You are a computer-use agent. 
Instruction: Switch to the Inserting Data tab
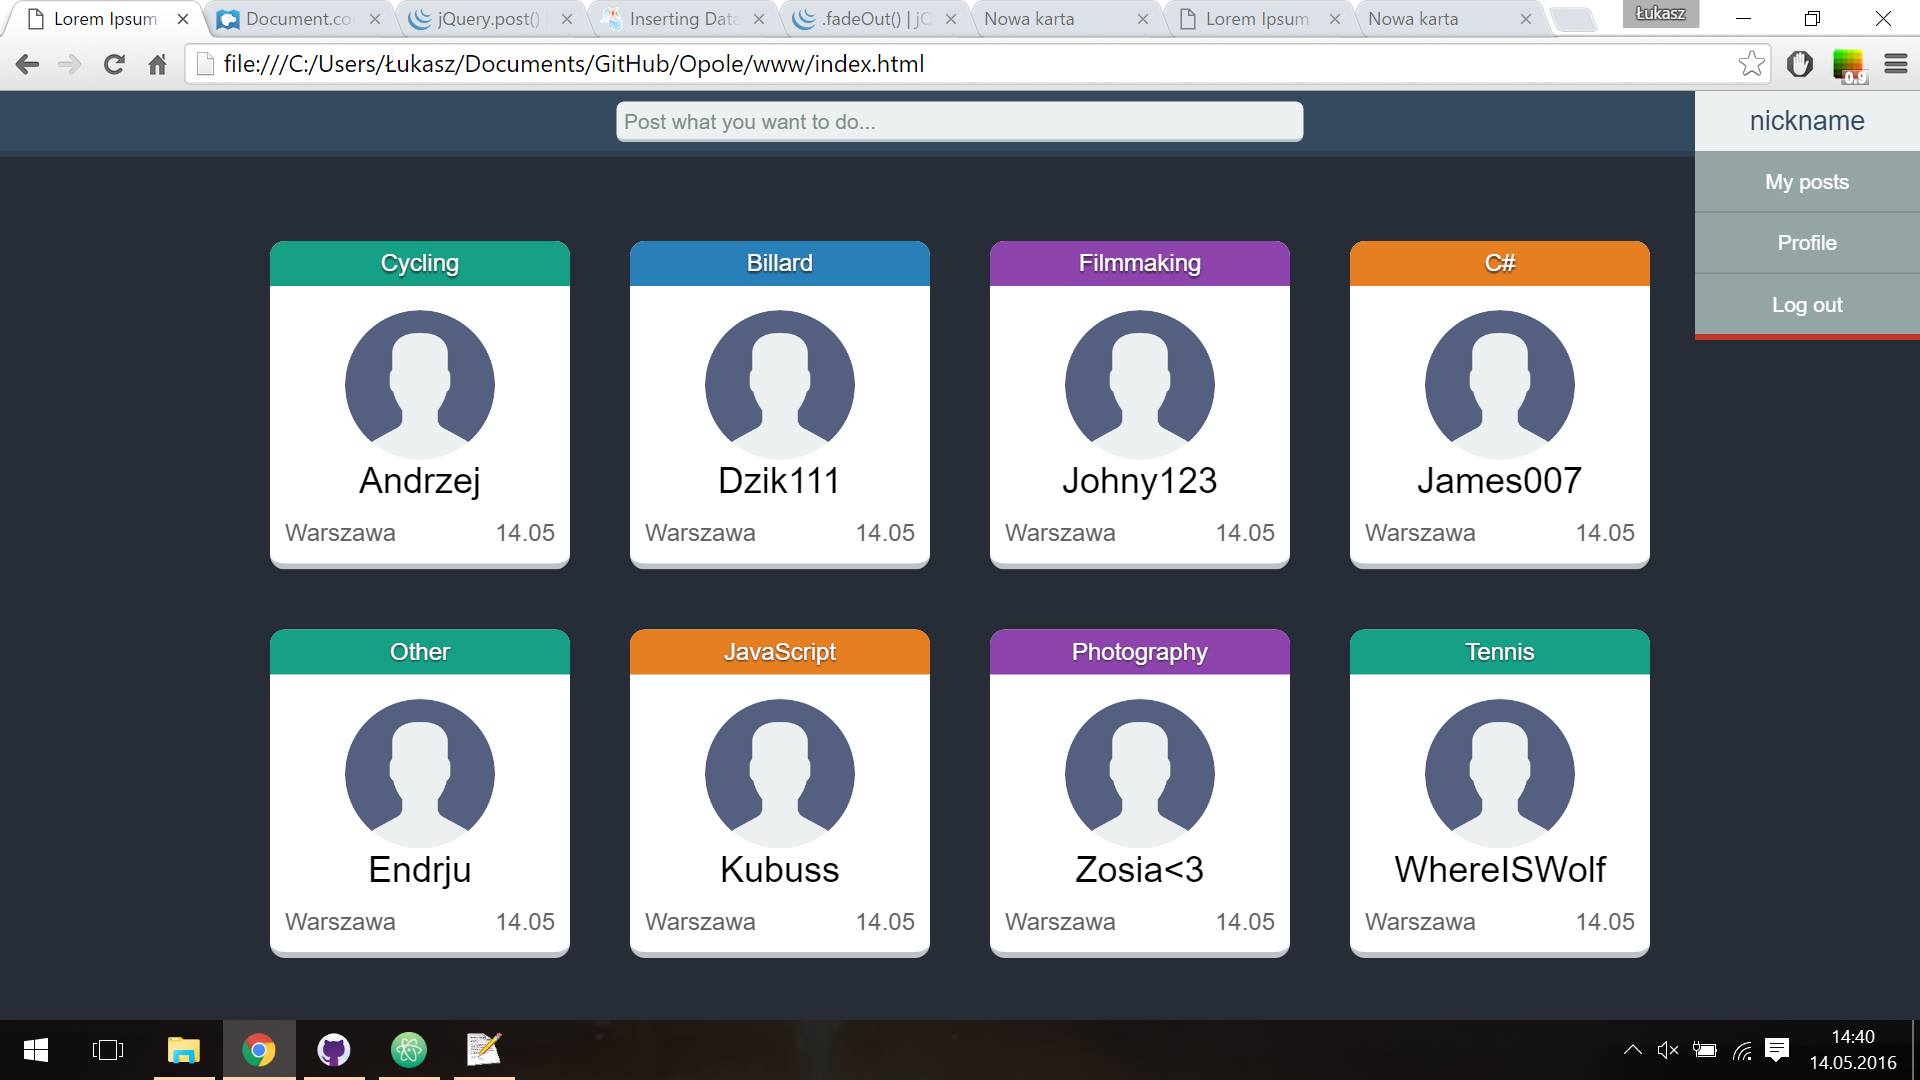tap(684, 19)
